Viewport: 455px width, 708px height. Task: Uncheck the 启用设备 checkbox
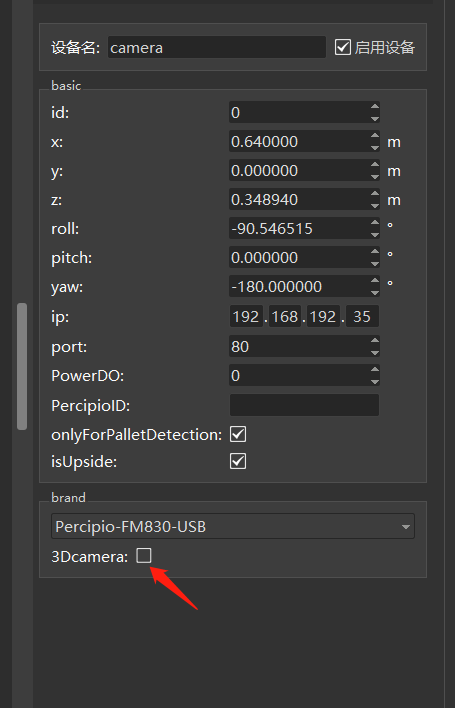[343, 47]
